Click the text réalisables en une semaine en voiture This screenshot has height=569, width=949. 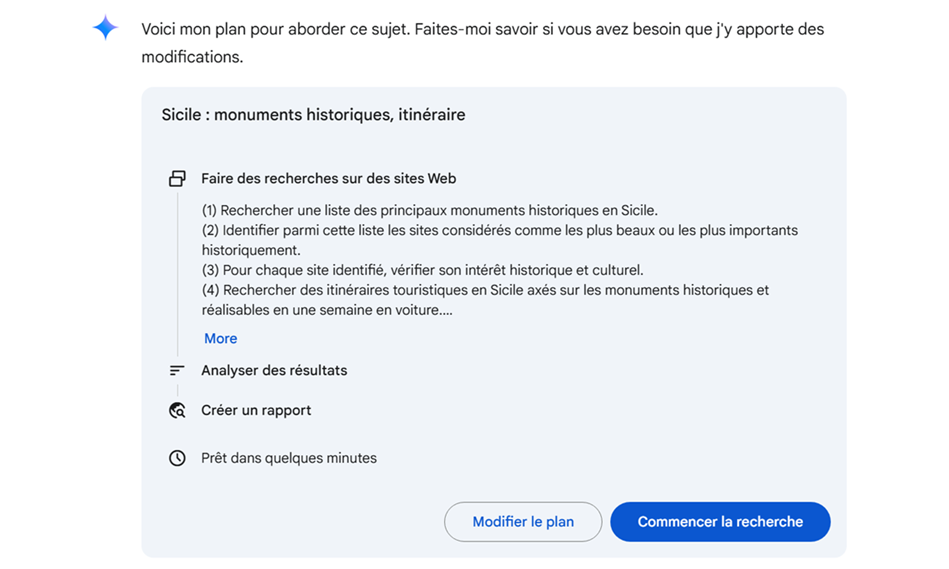[x=327, y=310]
